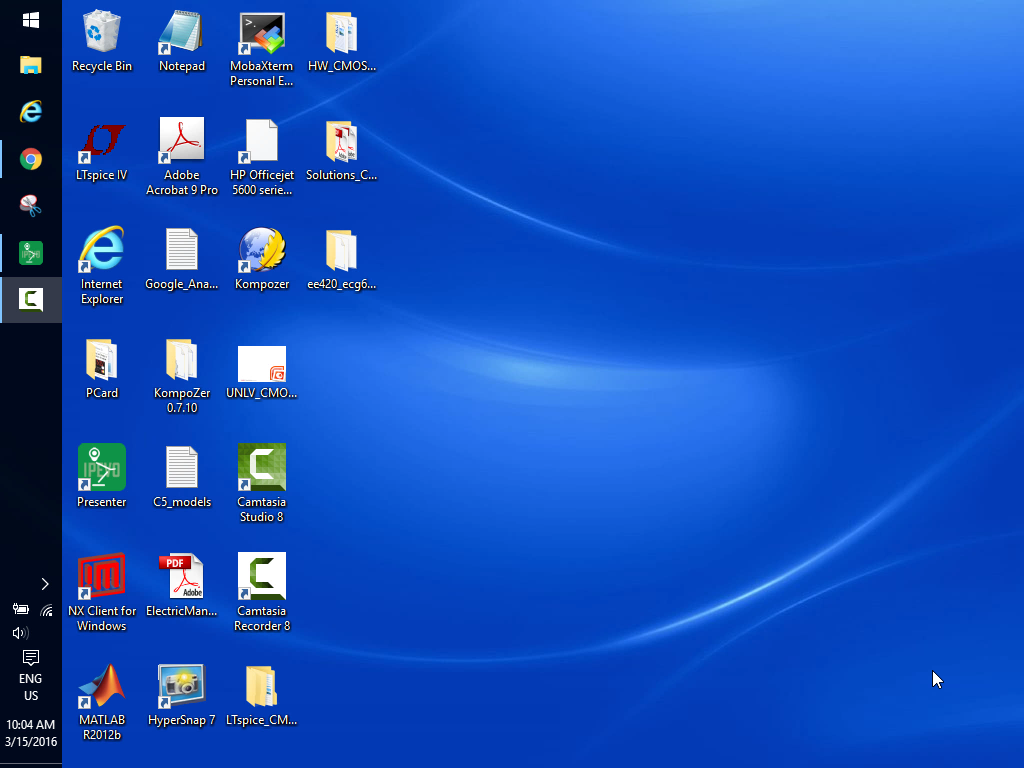Viewport: 1024px width, 768px height.
Task: Open MobaXterm Personal Edition shortcut
Action: [x=262, y=34]
